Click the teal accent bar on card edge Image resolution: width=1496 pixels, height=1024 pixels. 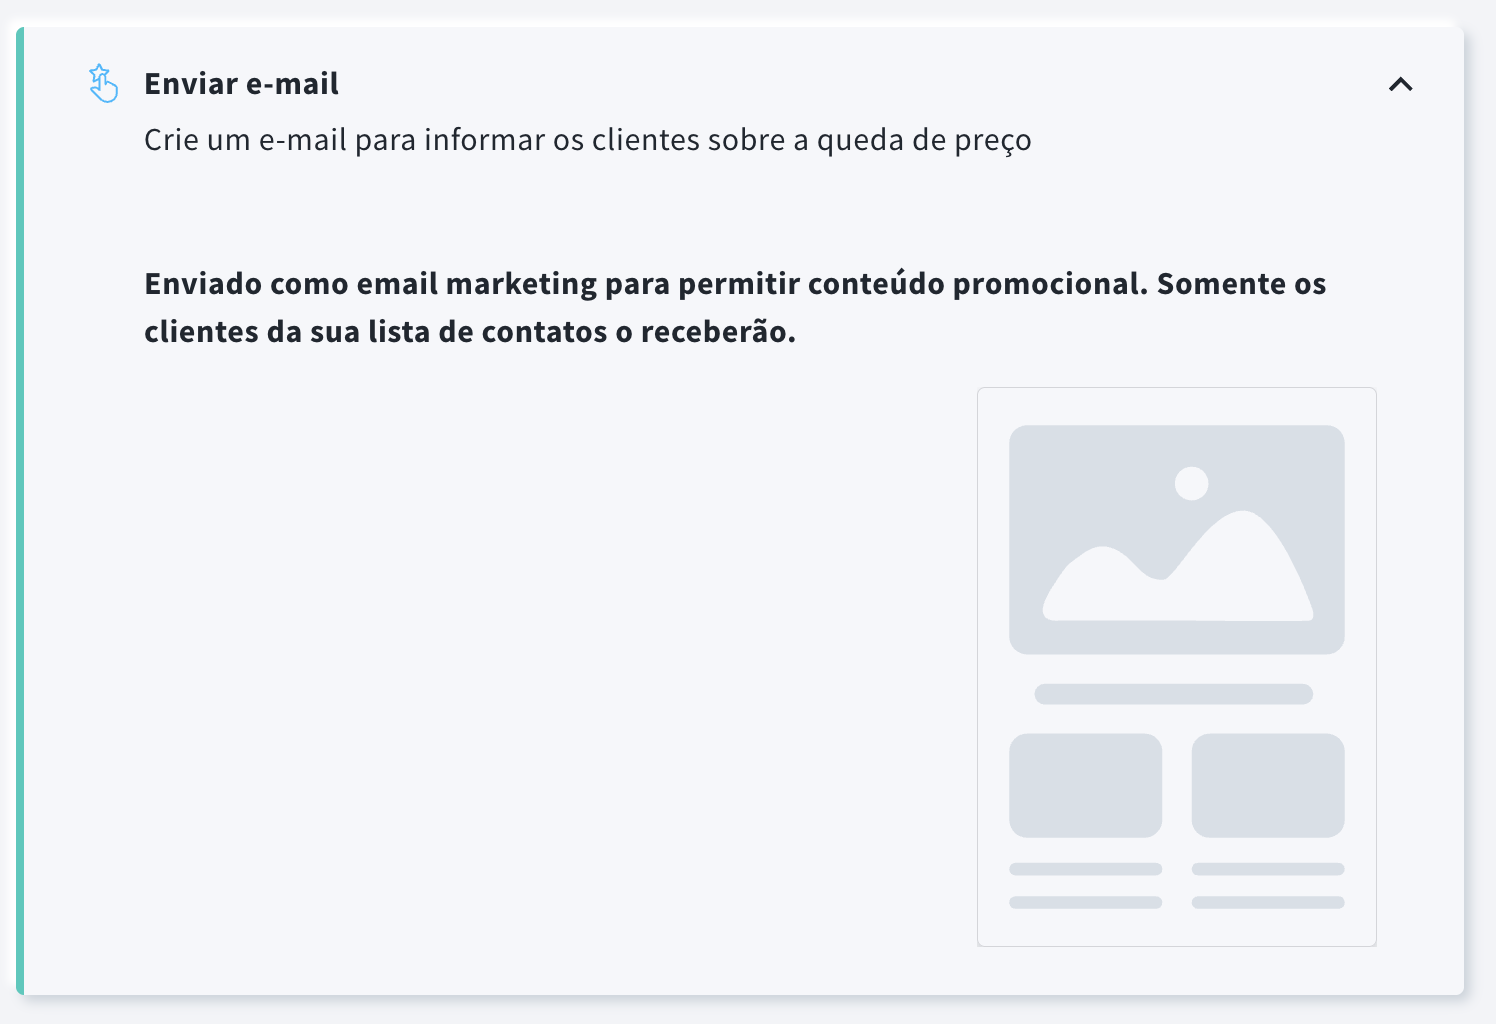click(20, 511)
